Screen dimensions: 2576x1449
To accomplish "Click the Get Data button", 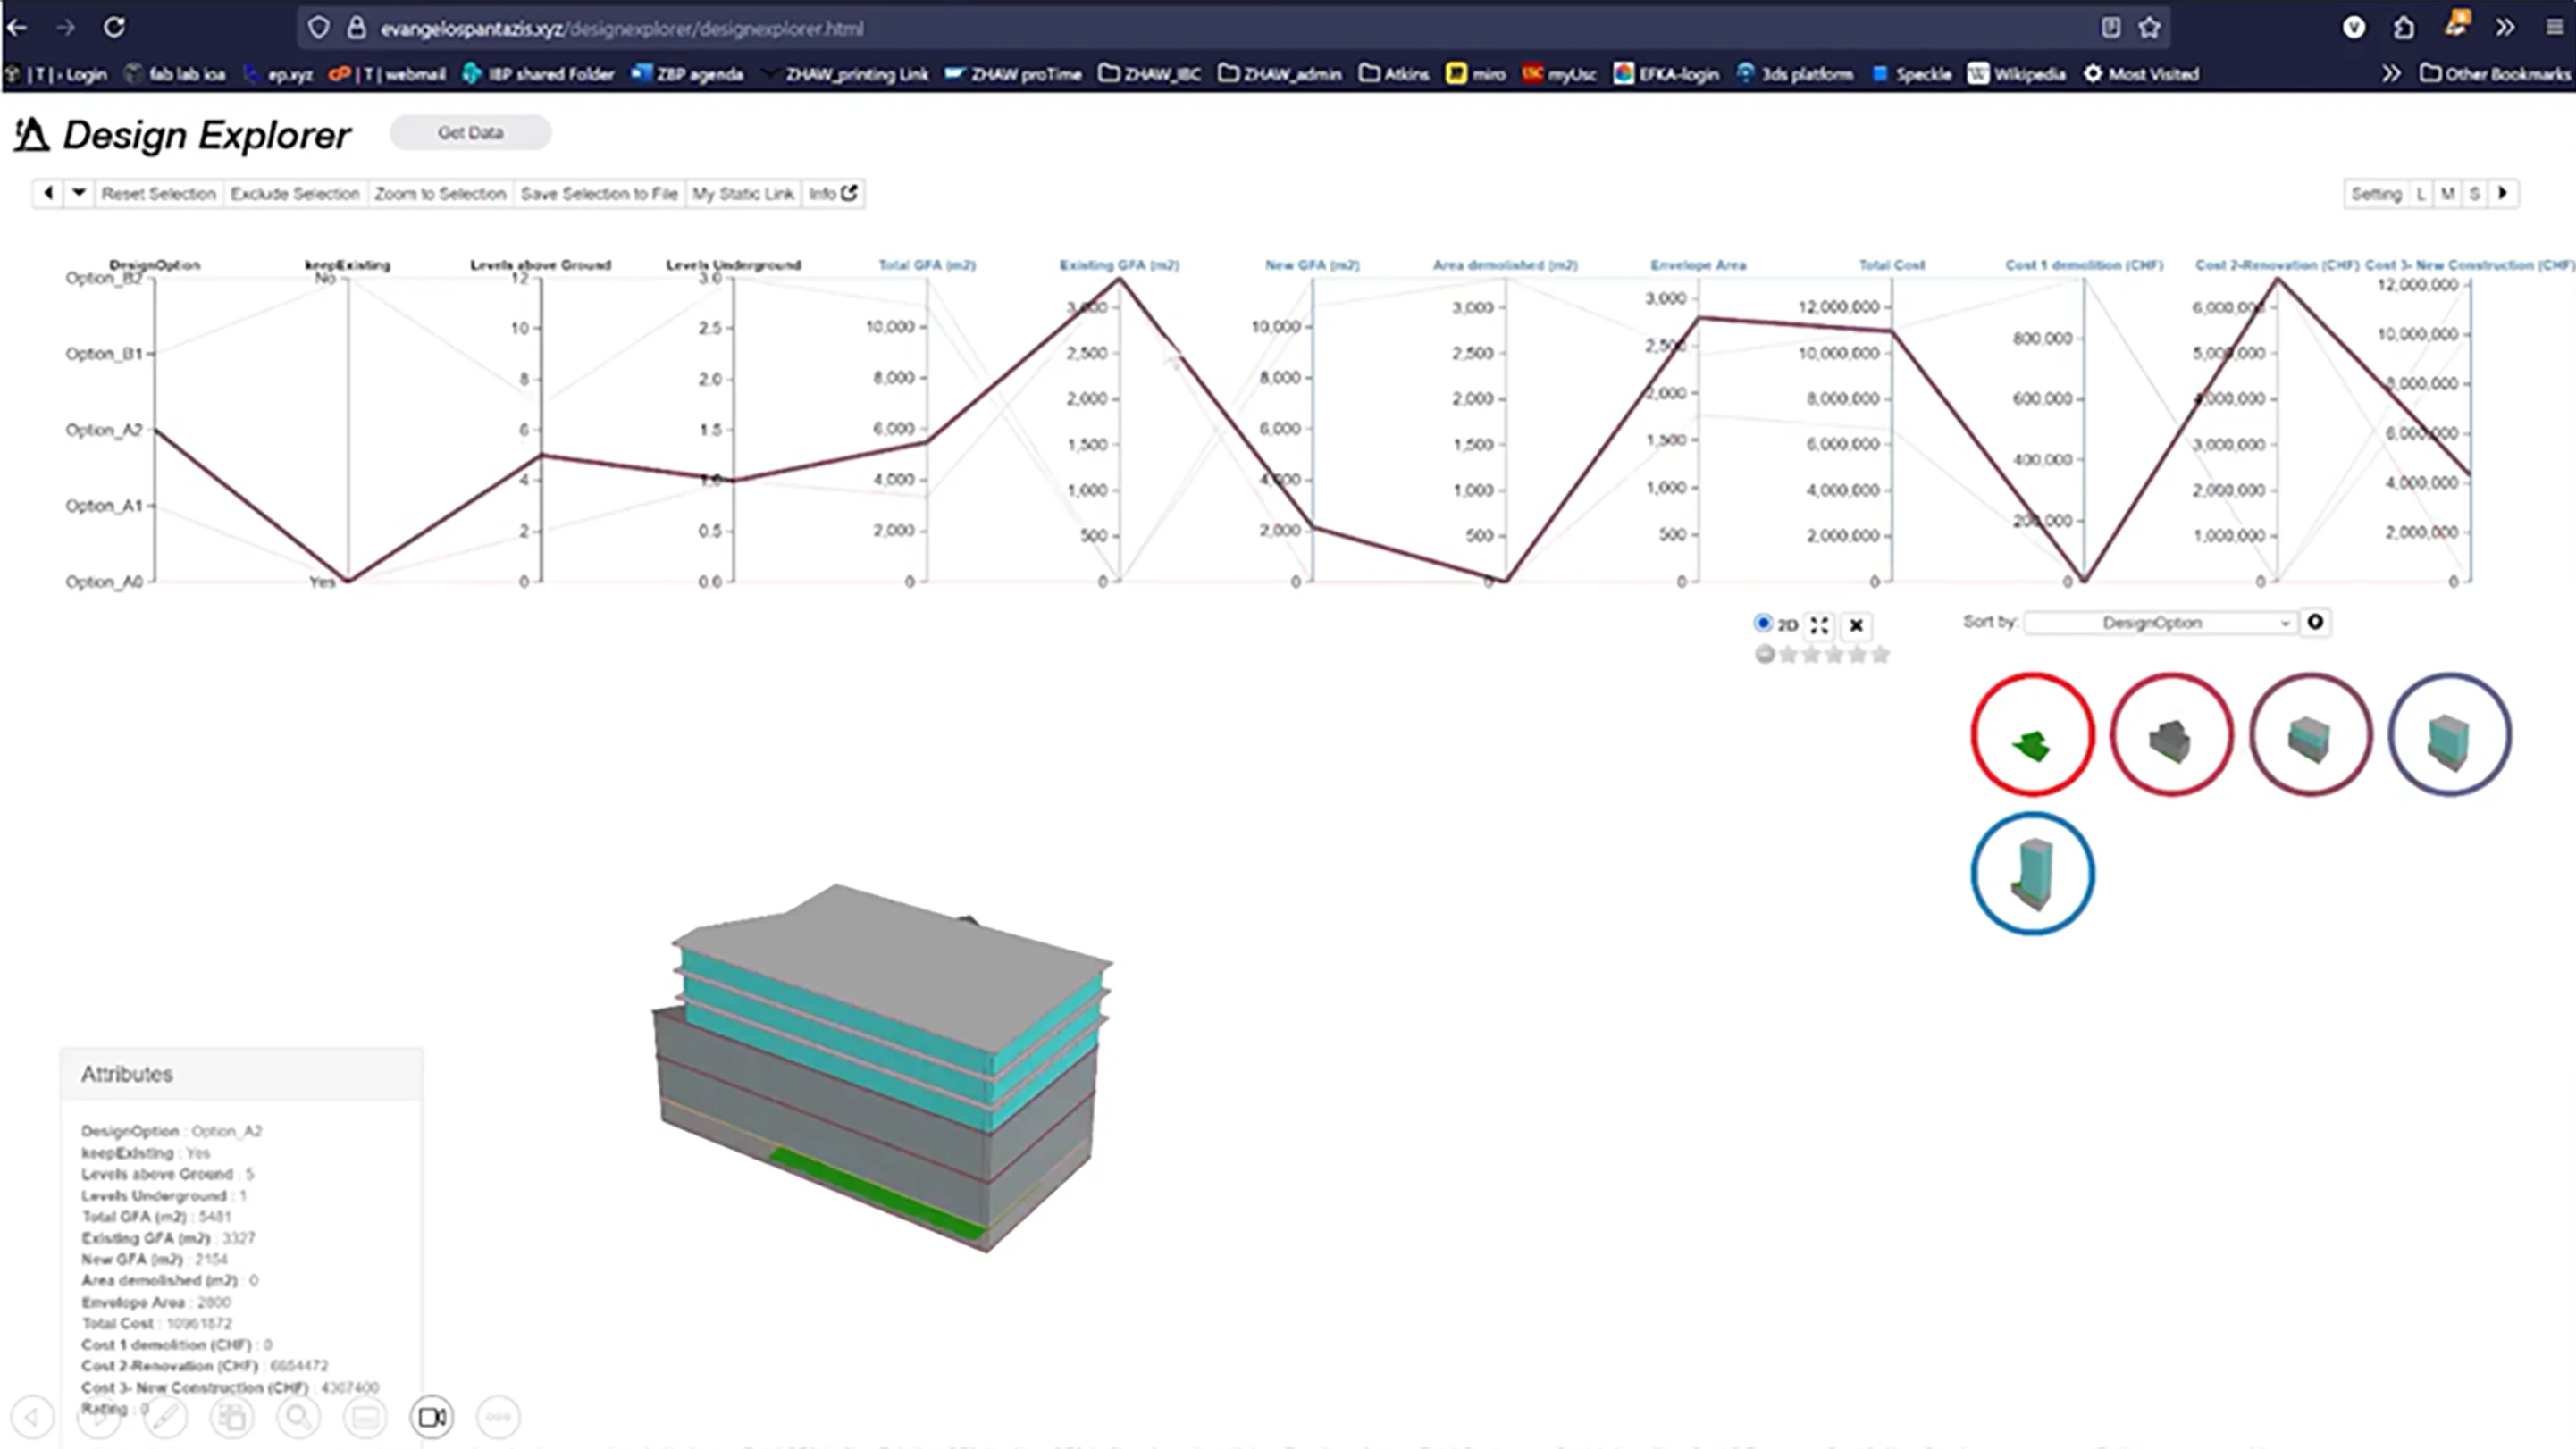I will click(470, 132).
